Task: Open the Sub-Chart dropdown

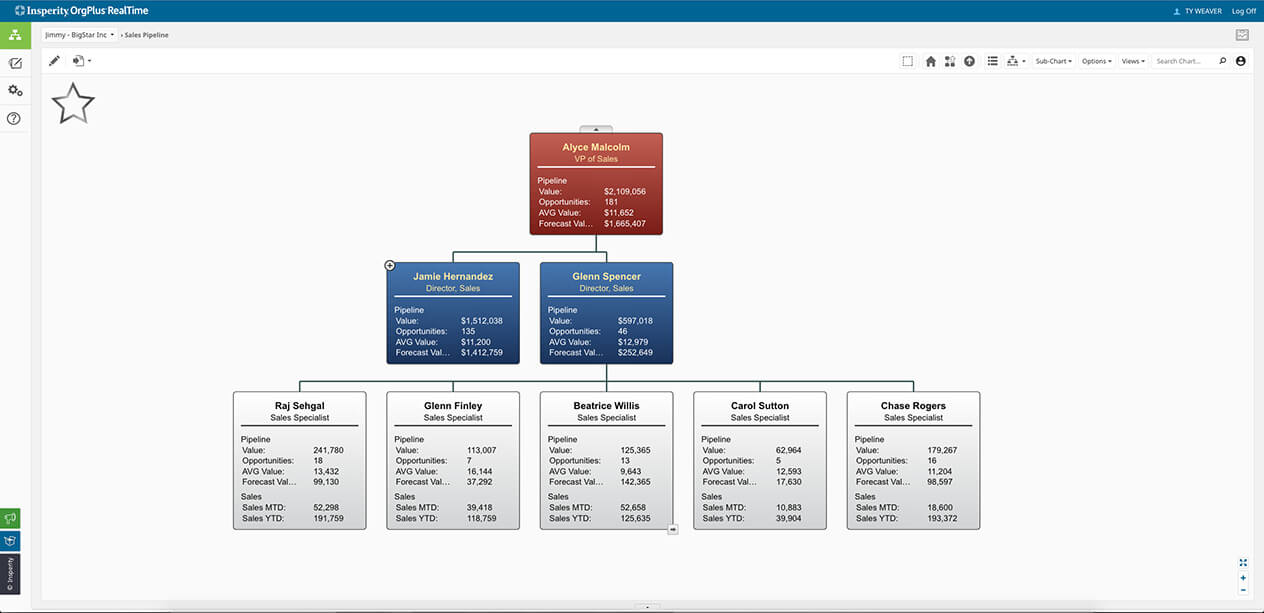Action: click(1053, 60)
